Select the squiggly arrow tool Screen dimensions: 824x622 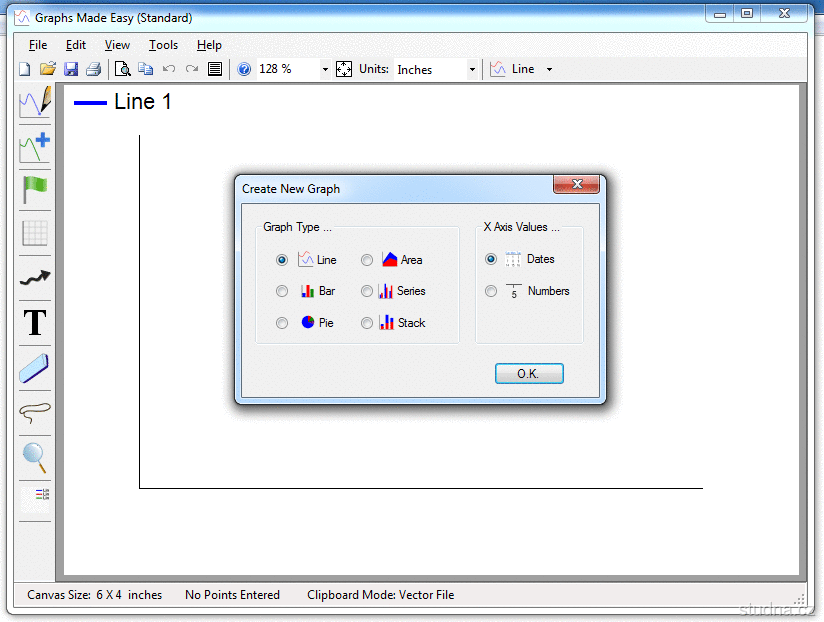(x=35, y=277)
